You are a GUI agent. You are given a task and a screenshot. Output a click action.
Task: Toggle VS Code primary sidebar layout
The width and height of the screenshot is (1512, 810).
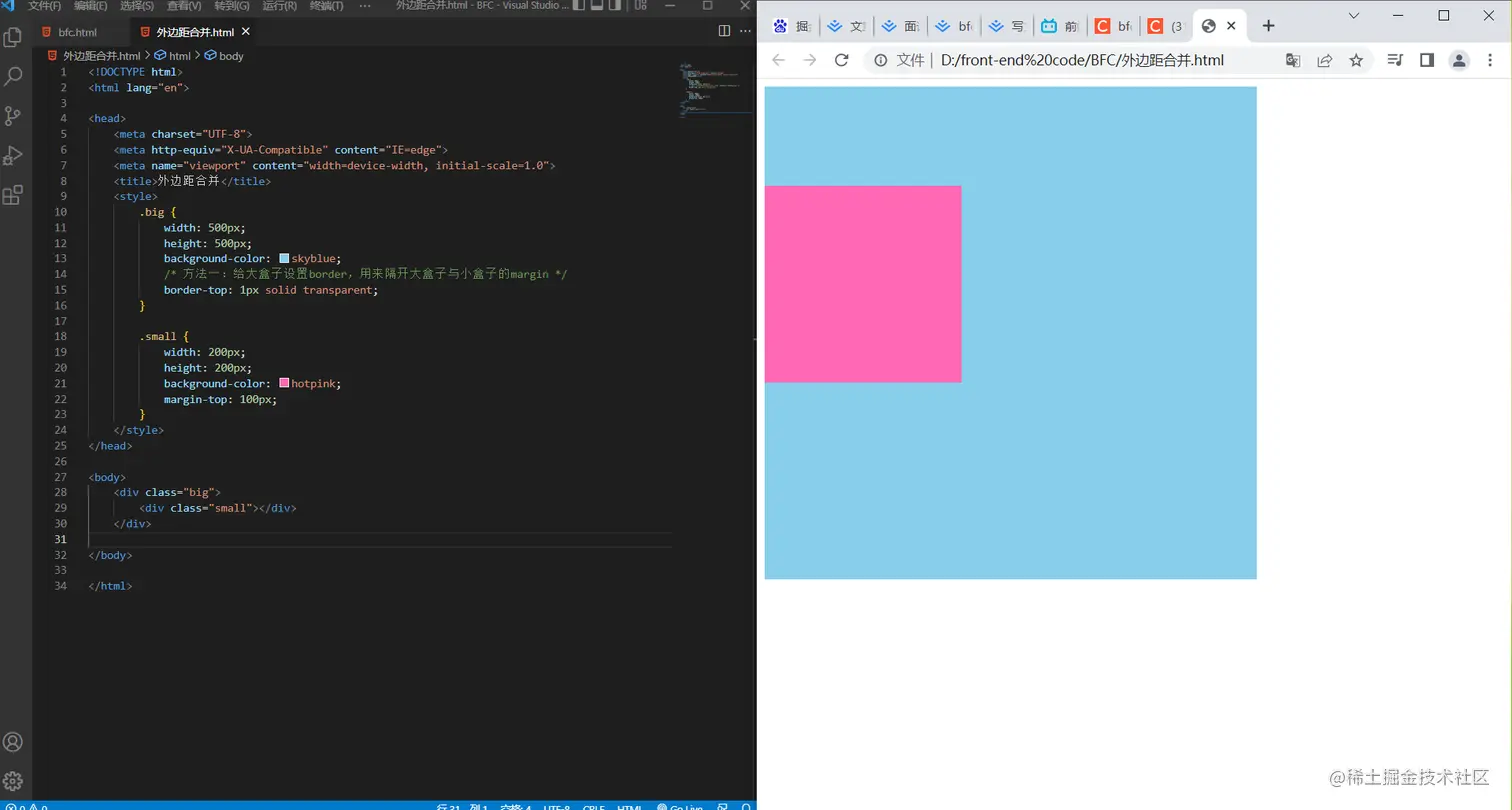(579, 6)
